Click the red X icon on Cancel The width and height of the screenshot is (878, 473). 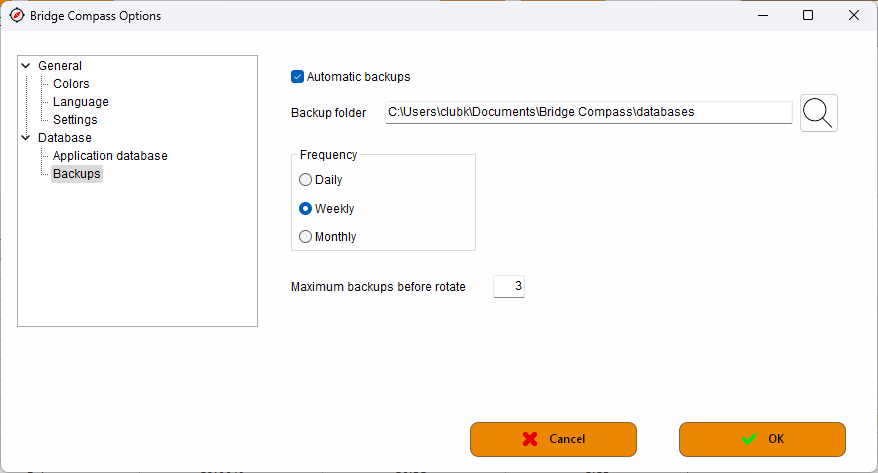click(530, 439)
